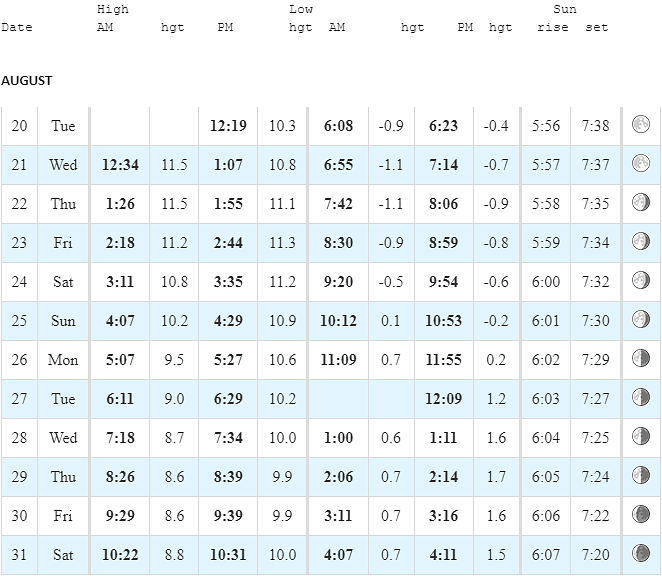This screenshot has width=662, height=576.
Task: Click the dark moon icon for August 31
Action: (x=640, y=553)
